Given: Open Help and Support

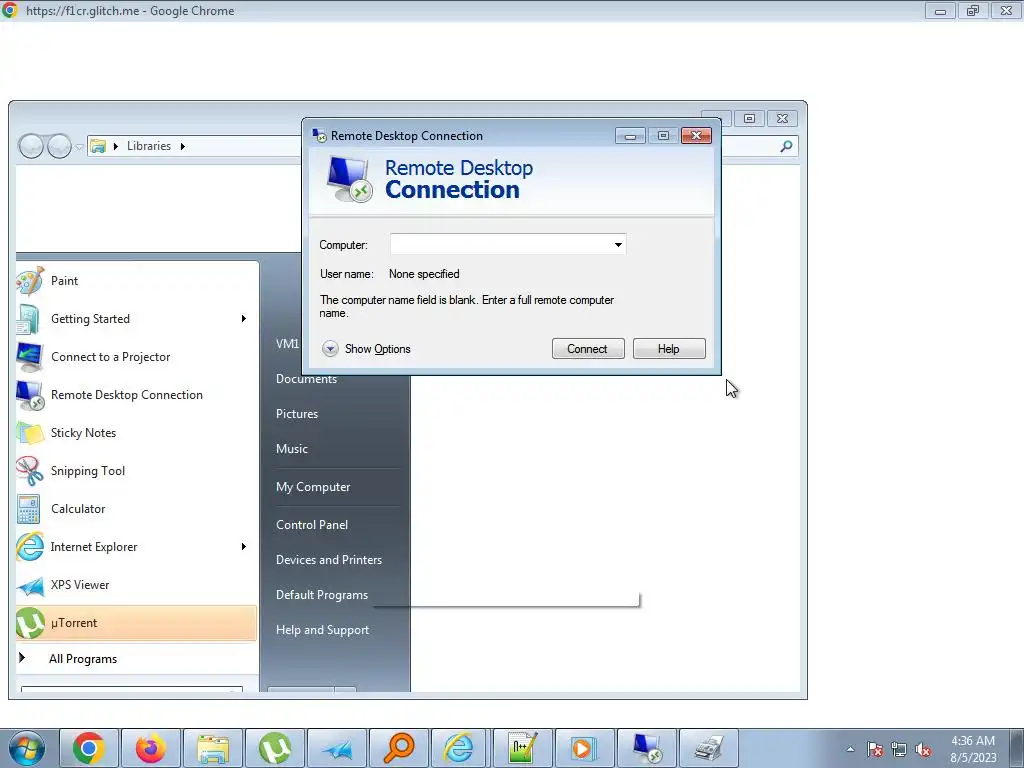Looking at the screenshot, I should [323, 630].
